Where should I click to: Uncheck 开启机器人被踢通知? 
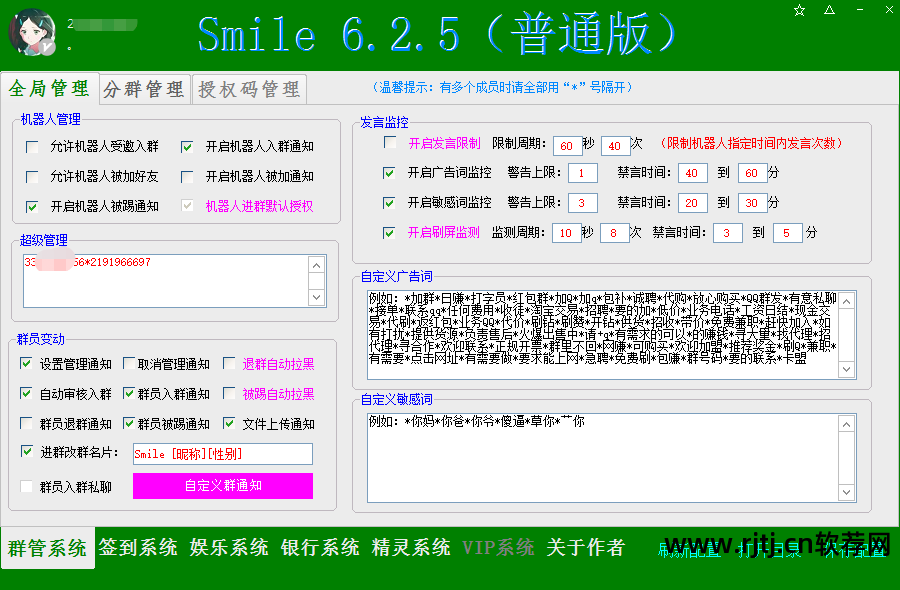(32, 207)
